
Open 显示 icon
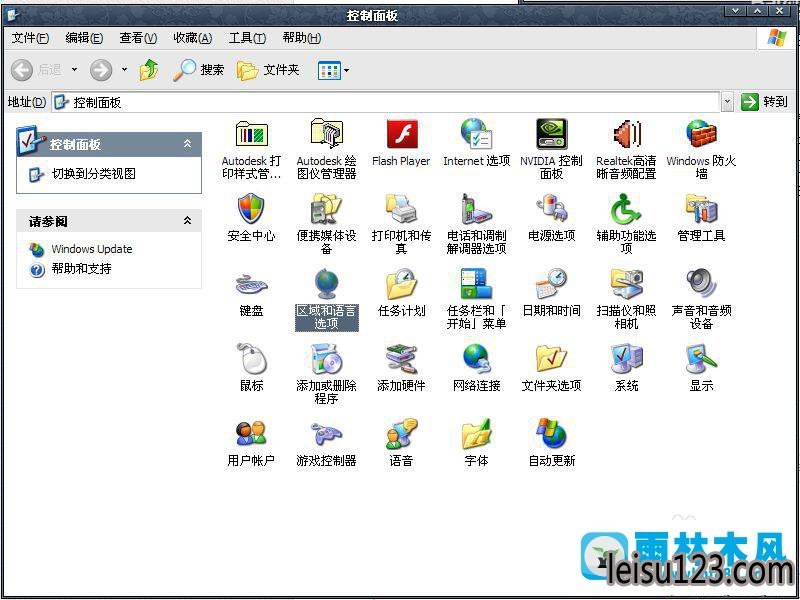coord(702,359)
